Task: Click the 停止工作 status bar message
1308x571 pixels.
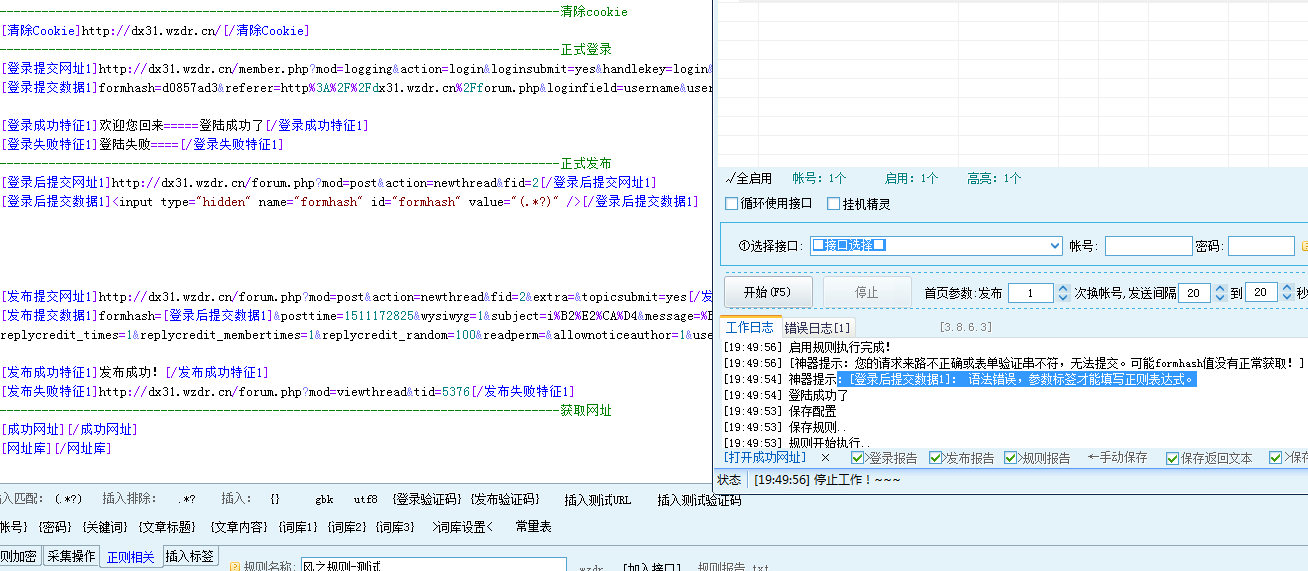Action: 827,480
